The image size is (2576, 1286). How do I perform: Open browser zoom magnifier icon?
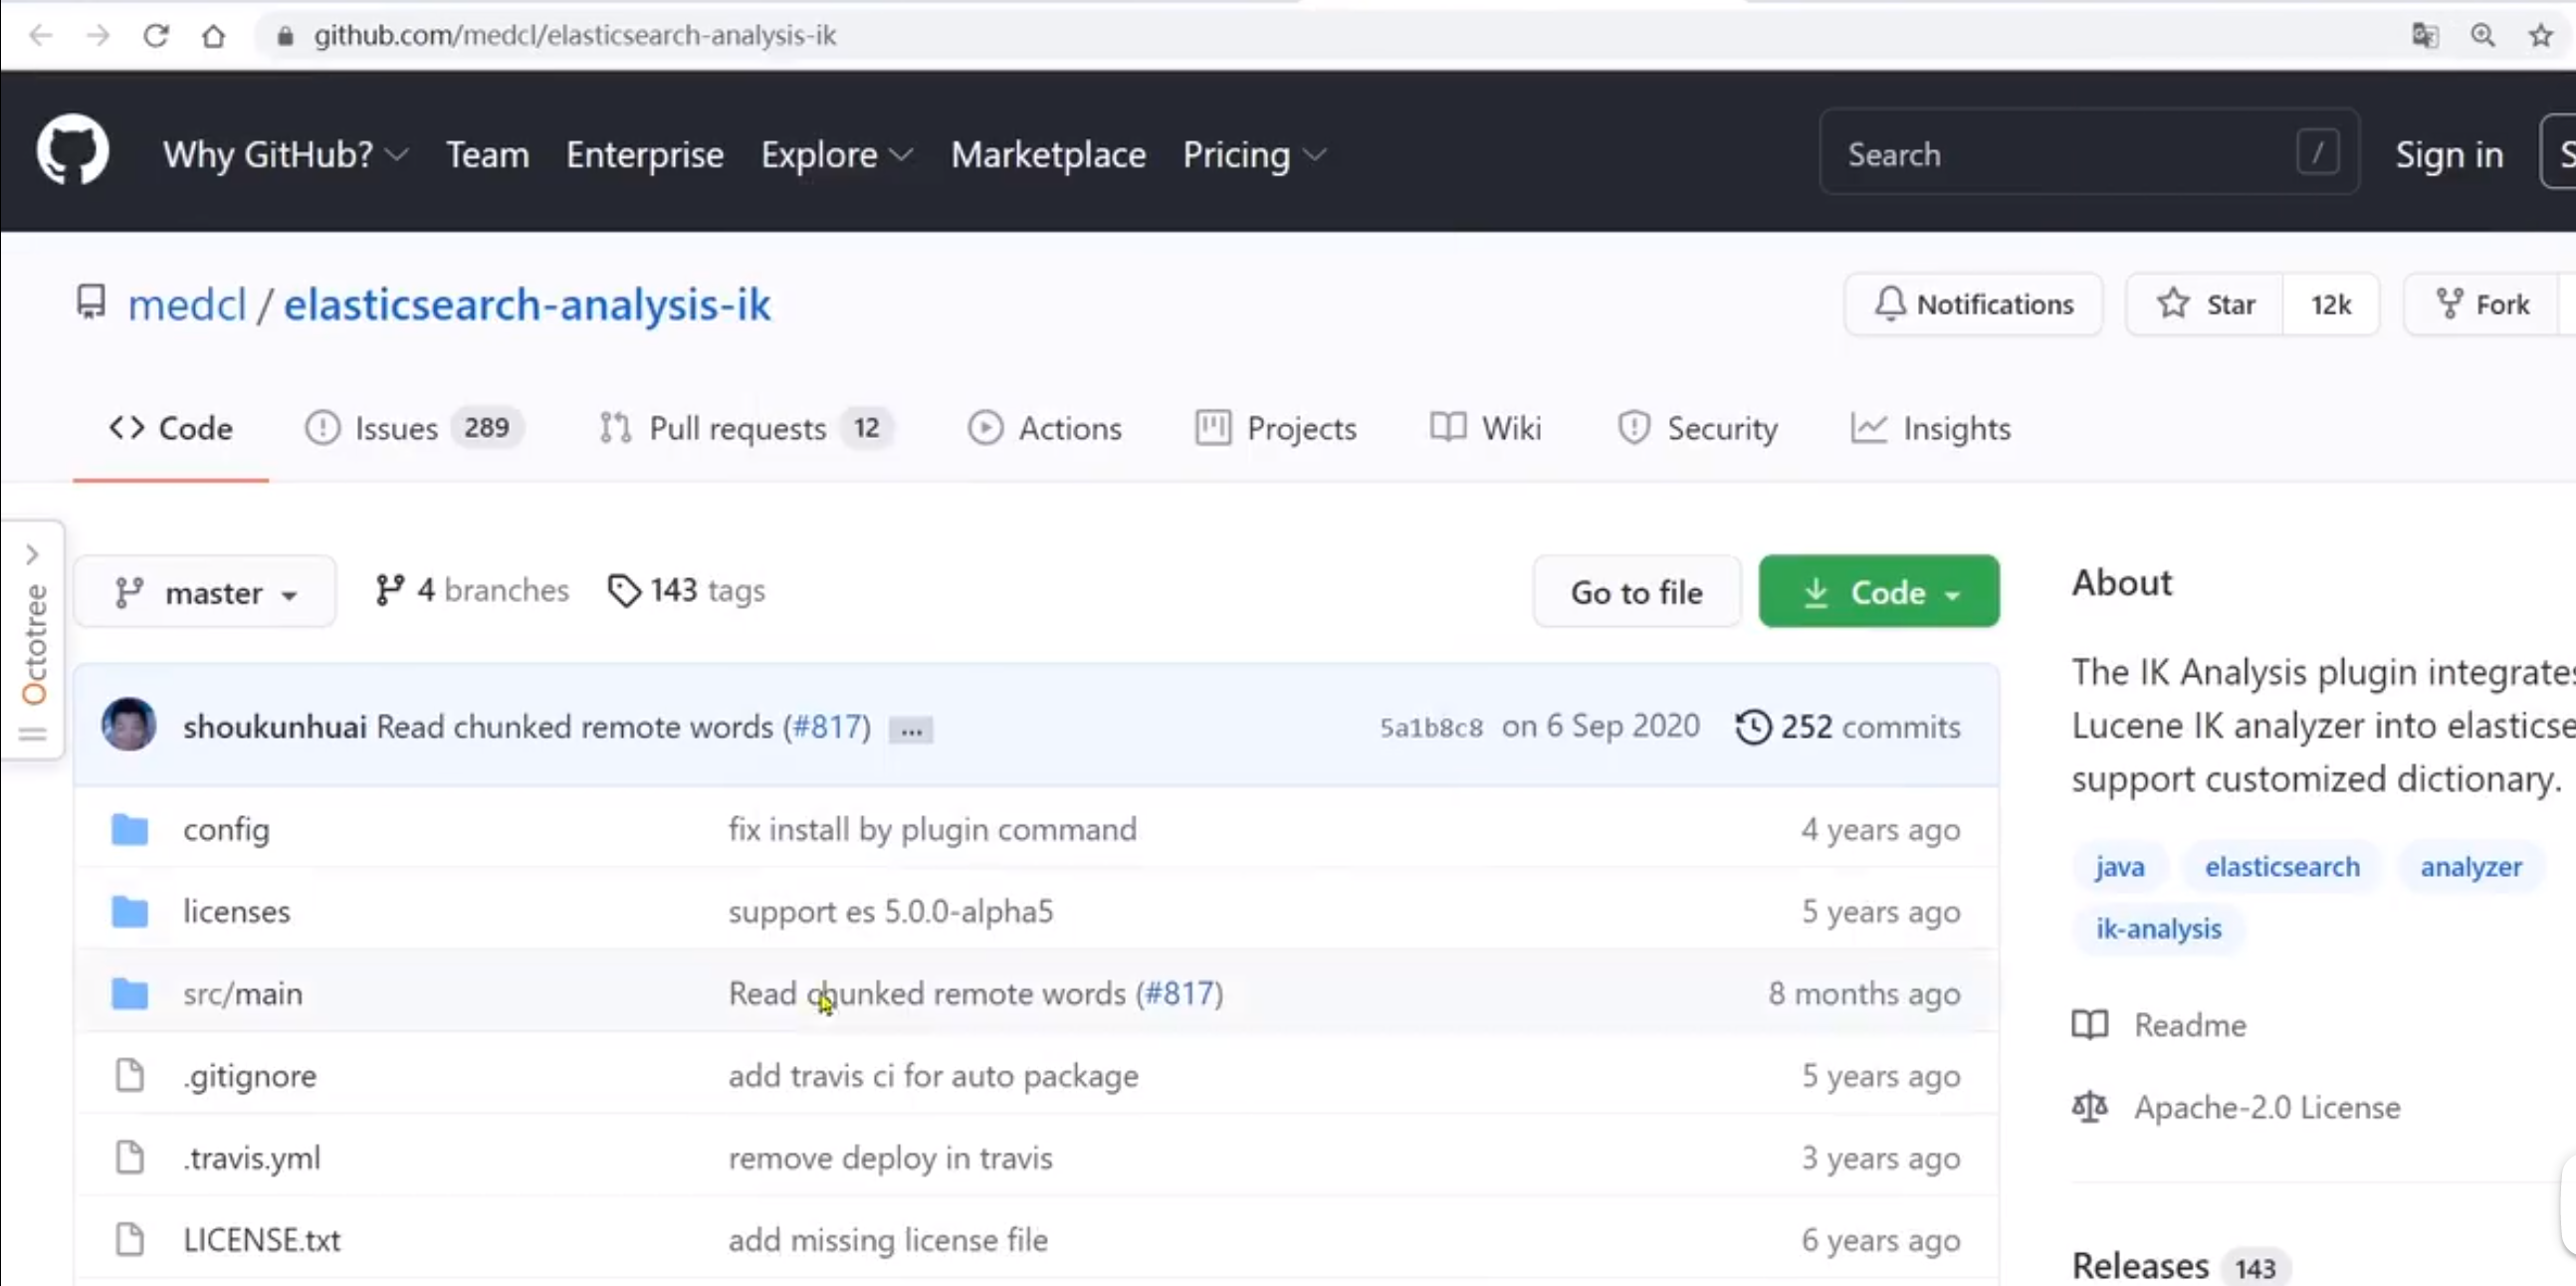2482,36
